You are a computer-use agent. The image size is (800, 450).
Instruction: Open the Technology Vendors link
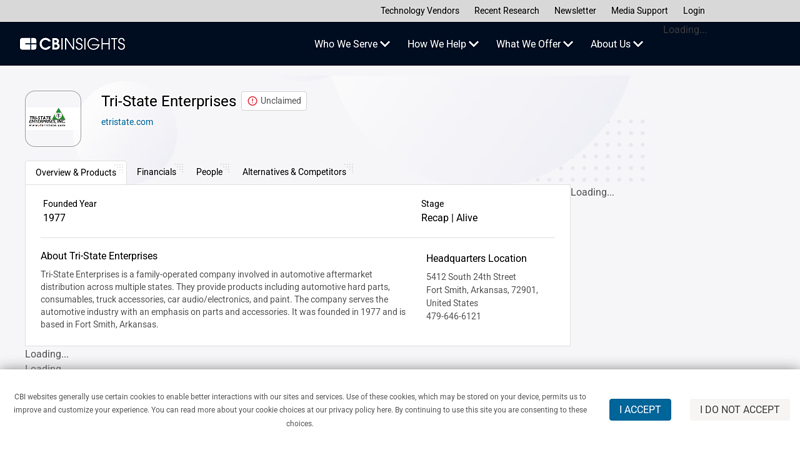point(419,11)
